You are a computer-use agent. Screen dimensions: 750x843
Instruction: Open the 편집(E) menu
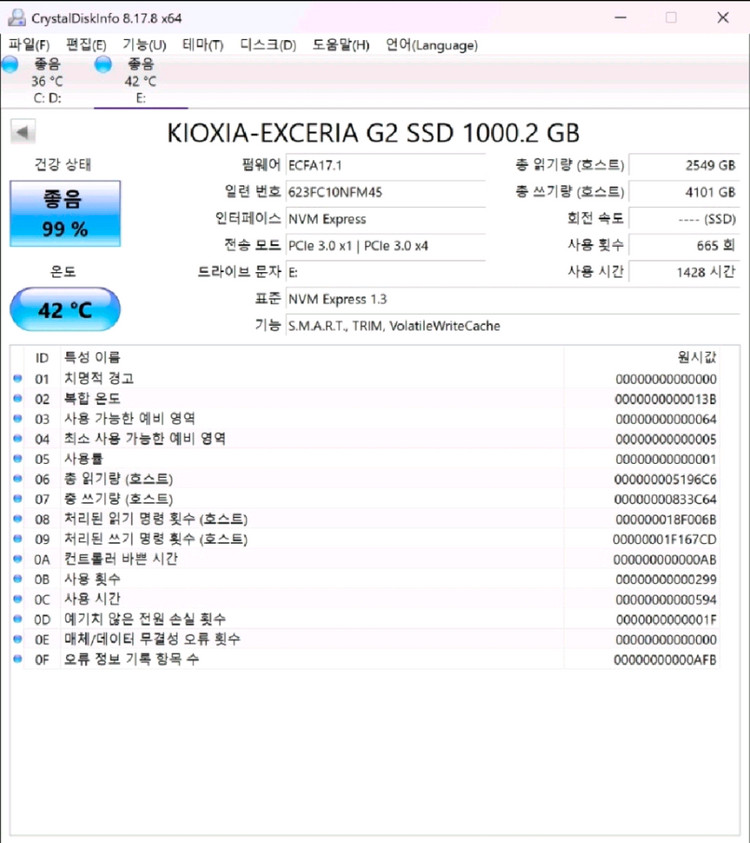point(86,45)
